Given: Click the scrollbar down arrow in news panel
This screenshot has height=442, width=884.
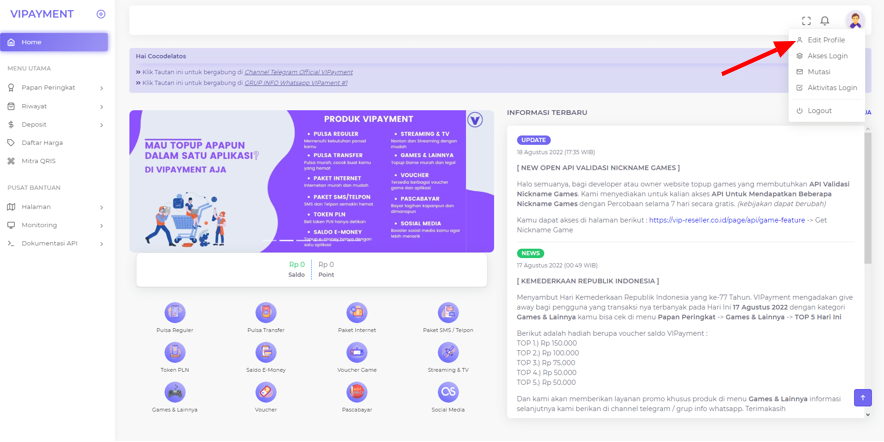Looking at the screenshot, I should 867,414.
